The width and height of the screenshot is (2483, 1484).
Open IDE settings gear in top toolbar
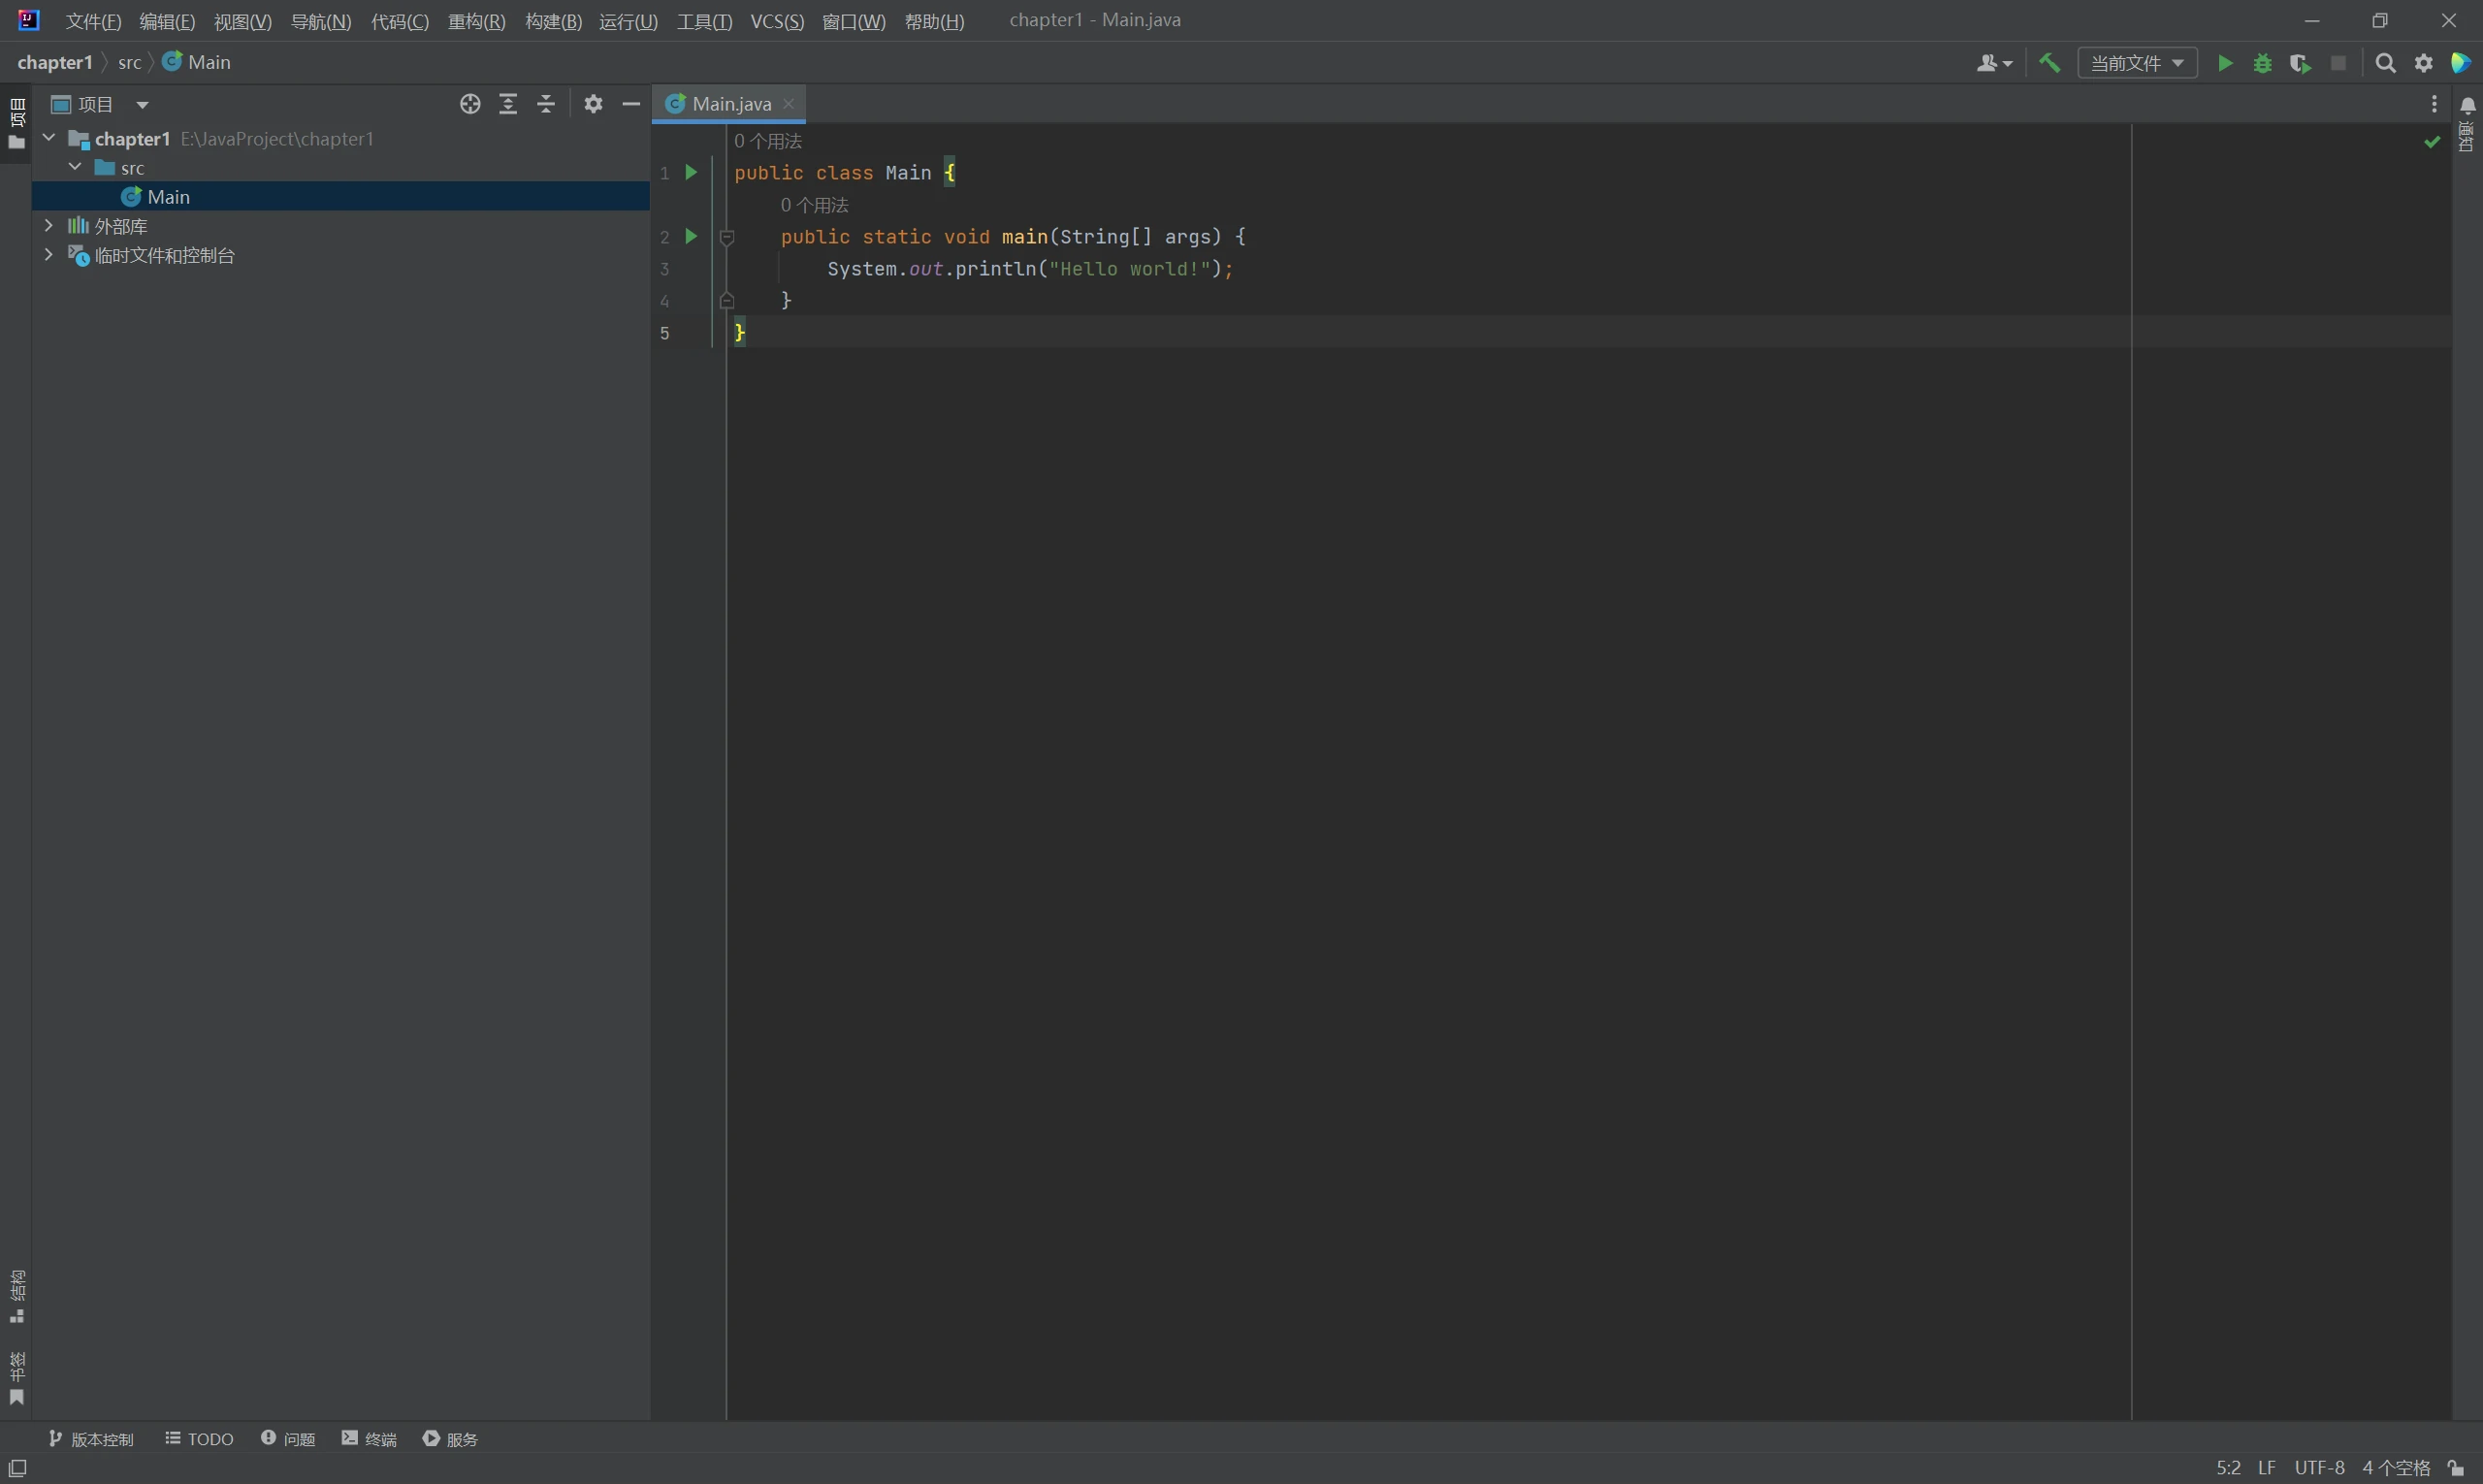2424,63
